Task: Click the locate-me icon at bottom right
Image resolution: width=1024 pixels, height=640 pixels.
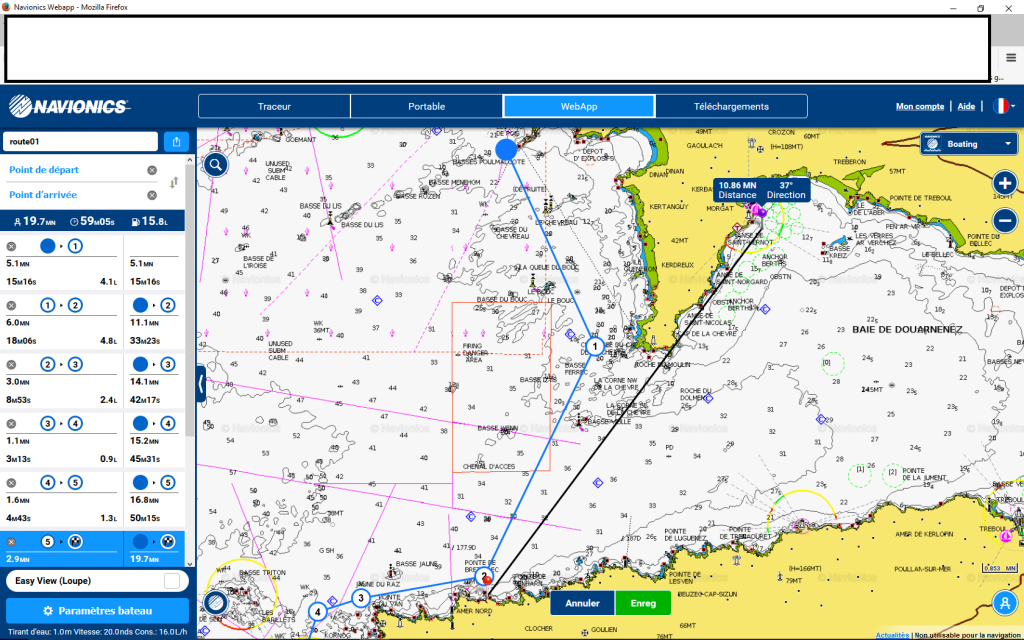Action: tap(1004, 602)
